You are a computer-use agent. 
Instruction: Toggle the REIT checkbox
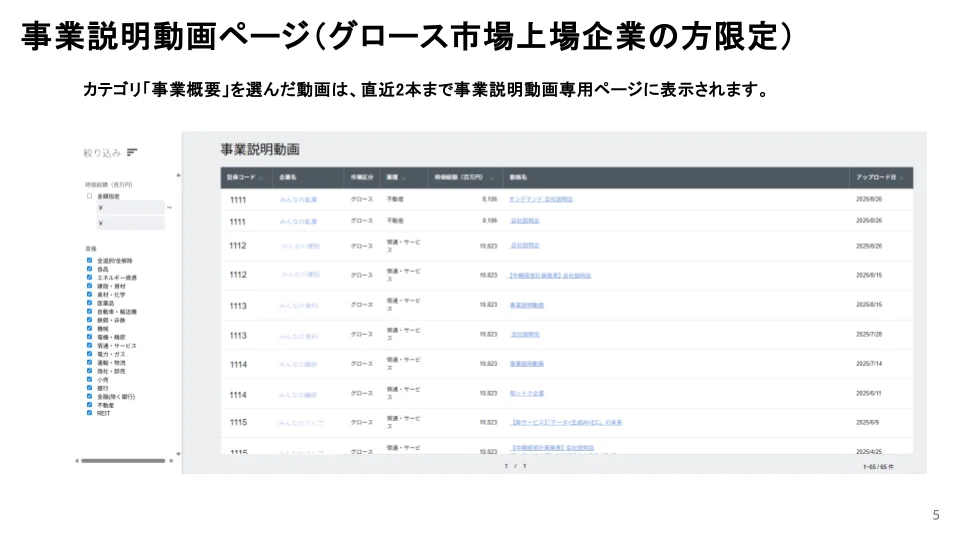tap(89, 413)
